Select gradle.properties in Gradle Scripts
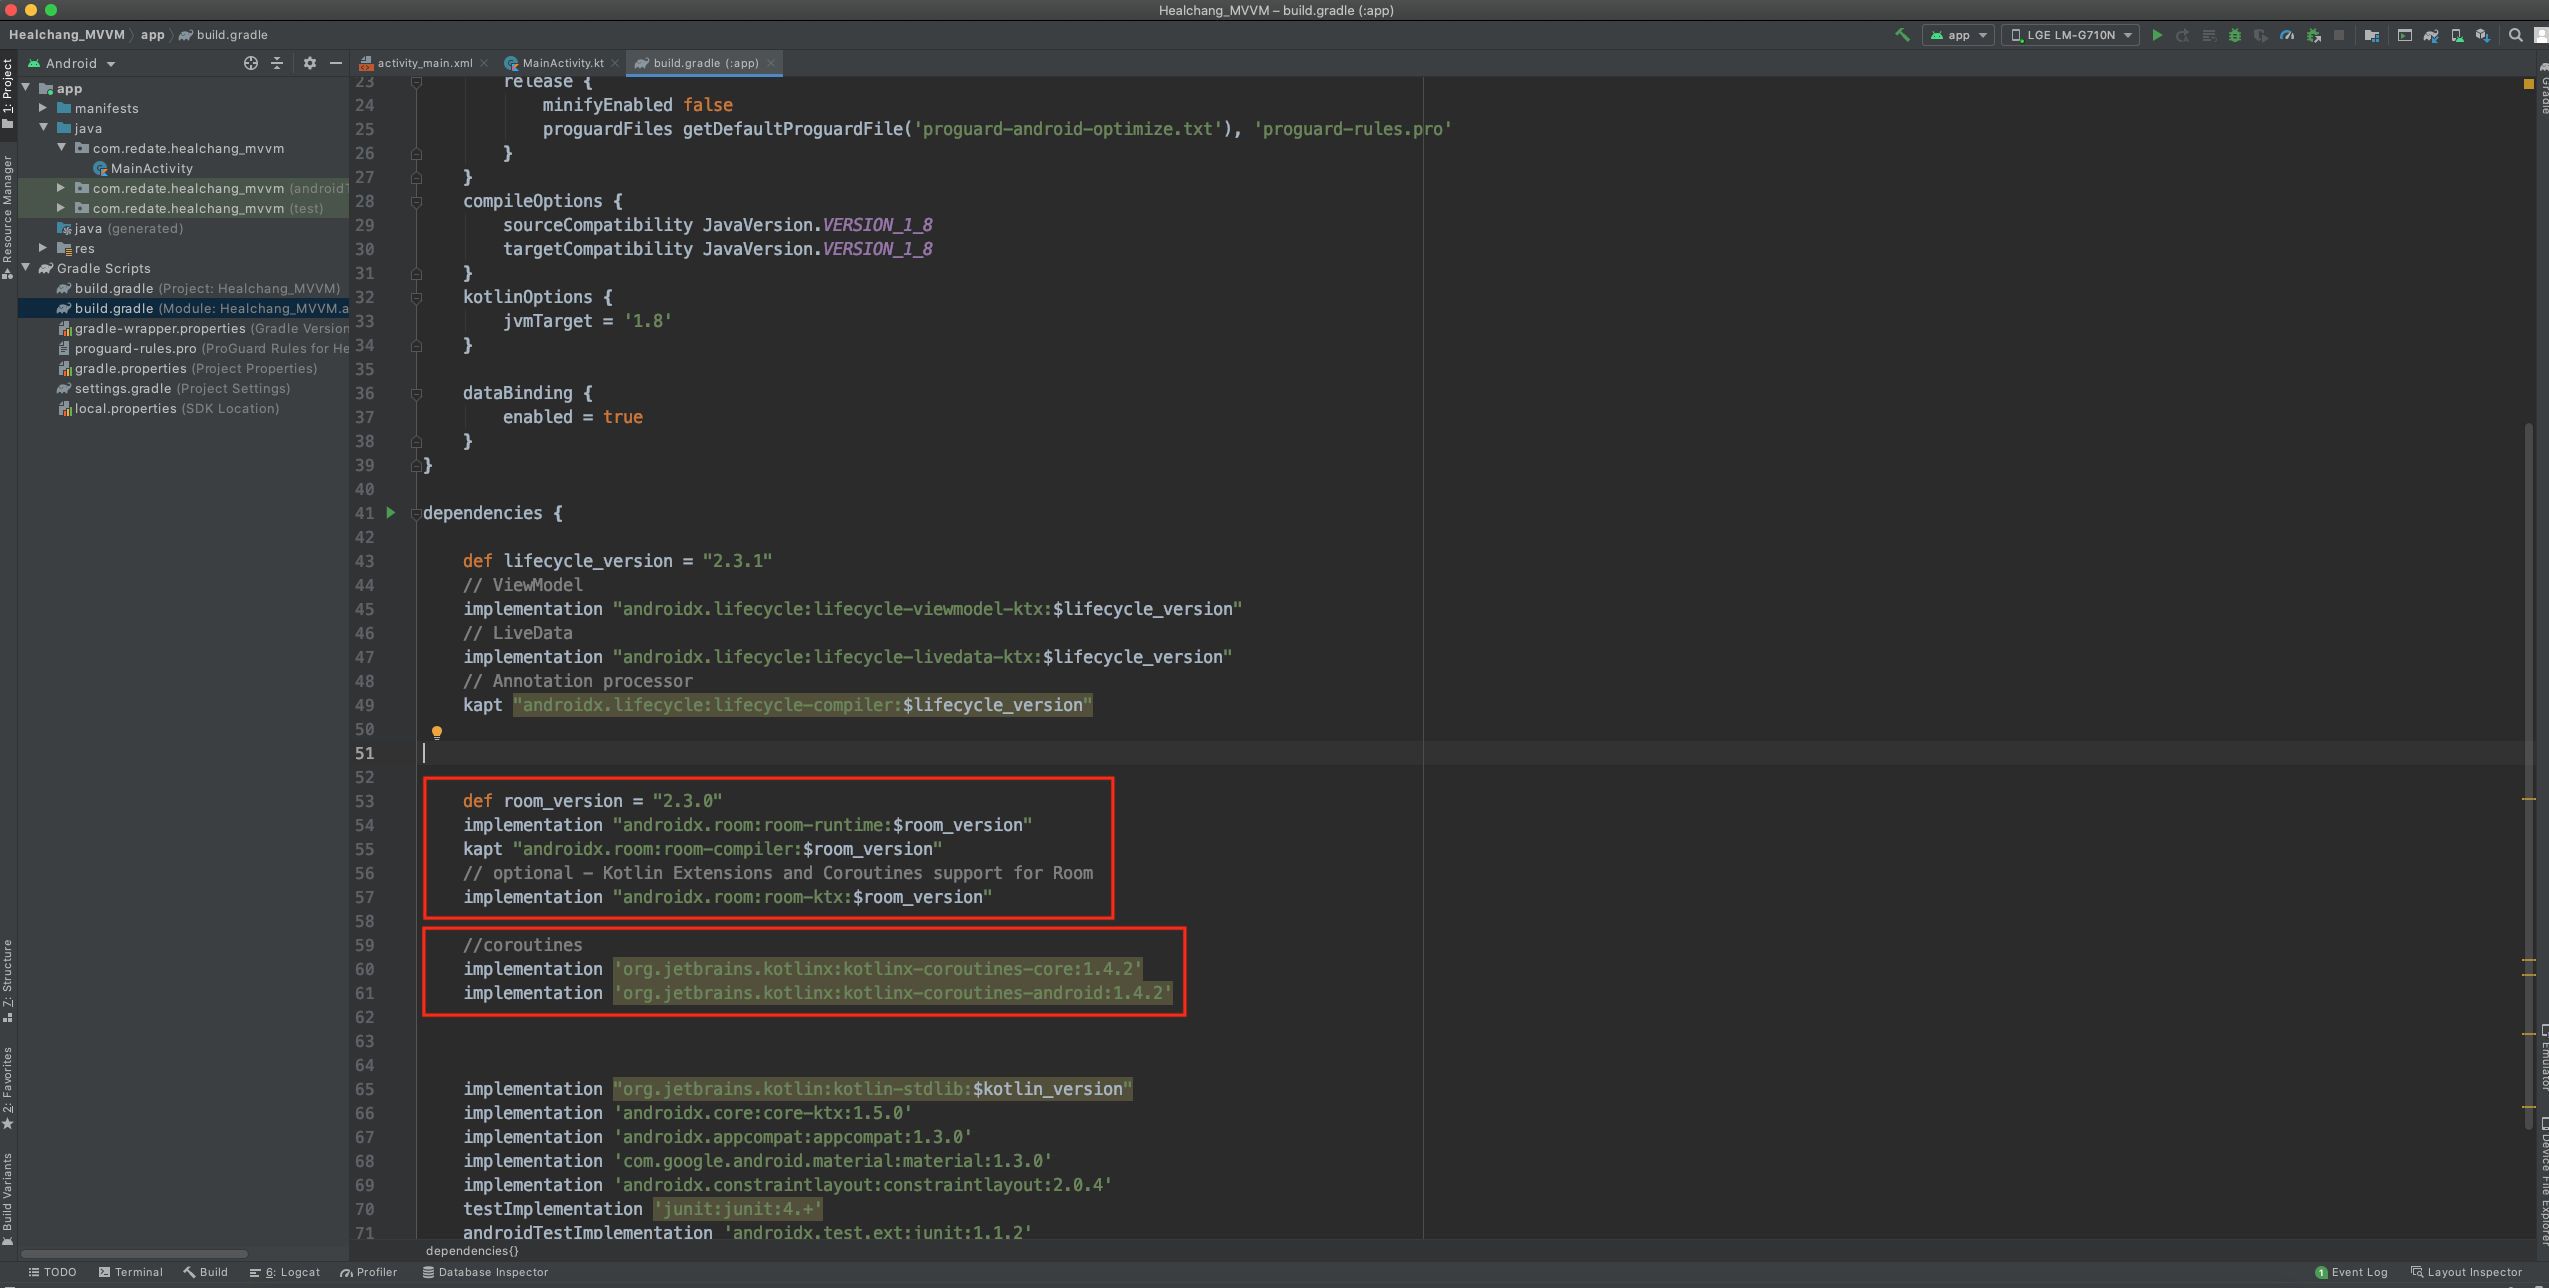The width and height of the screenshot is (2549, 1288). point(130,368)
